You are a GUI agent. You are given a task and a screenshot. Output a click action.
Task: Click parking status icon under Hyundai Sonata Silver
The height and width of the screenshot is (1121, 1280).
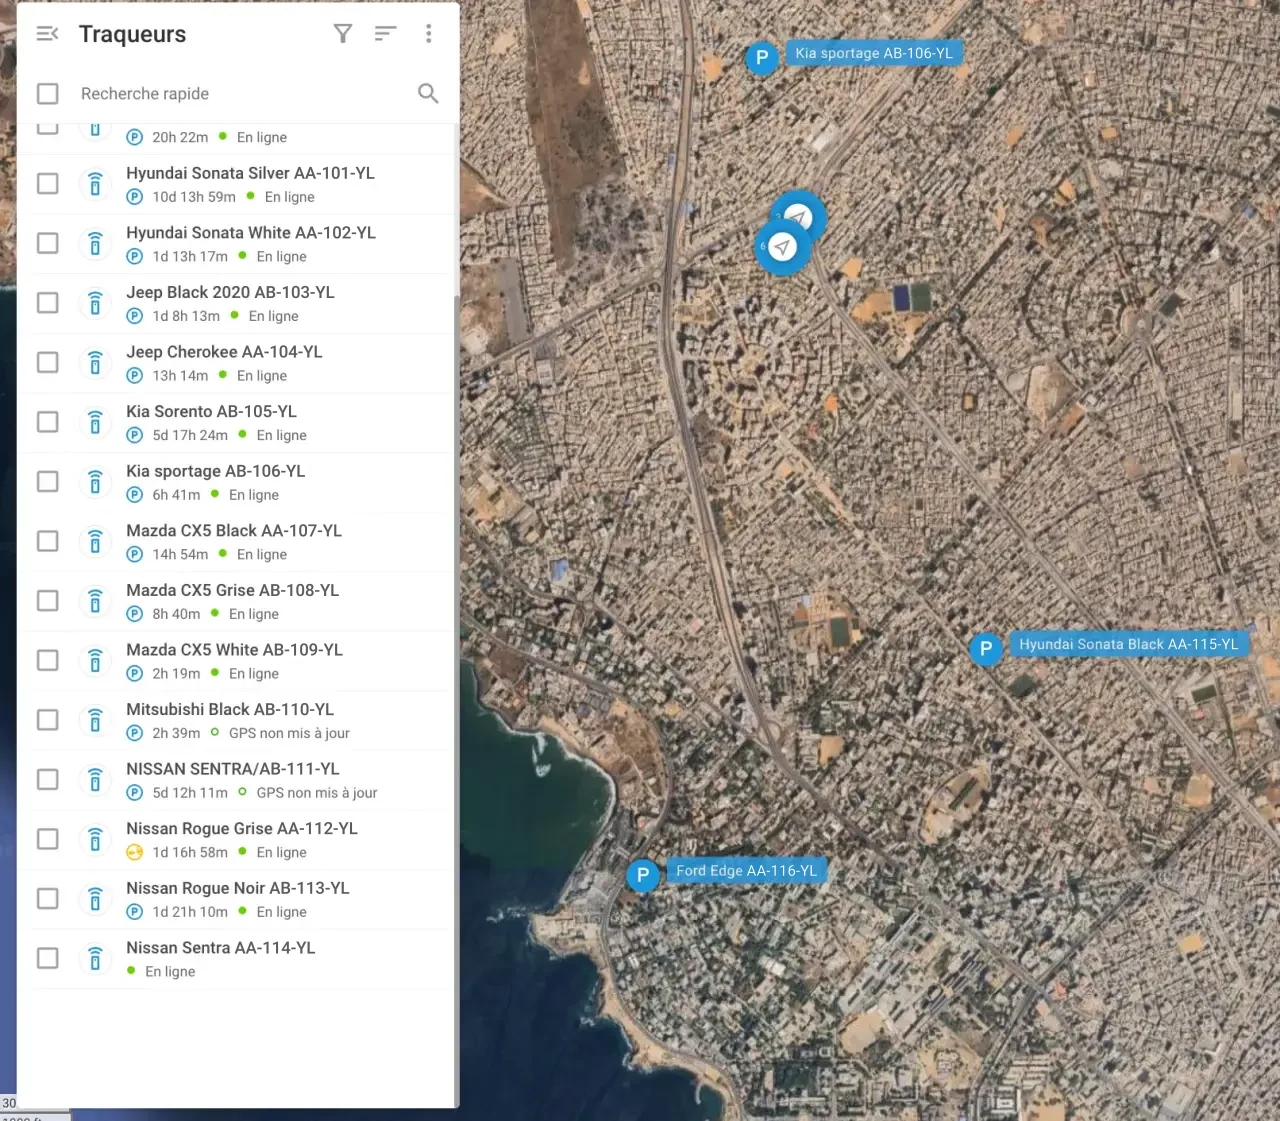[135, 197]
